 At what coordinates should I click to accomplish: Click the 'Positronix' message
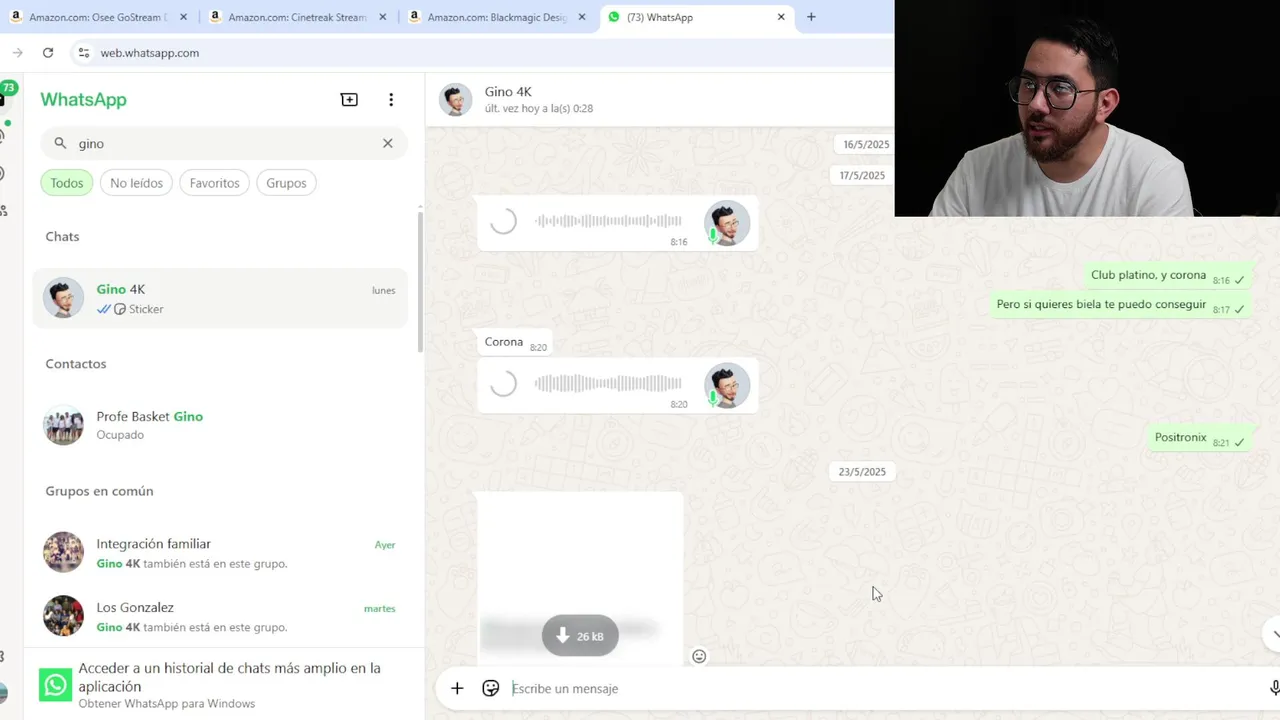point(1199,438)
